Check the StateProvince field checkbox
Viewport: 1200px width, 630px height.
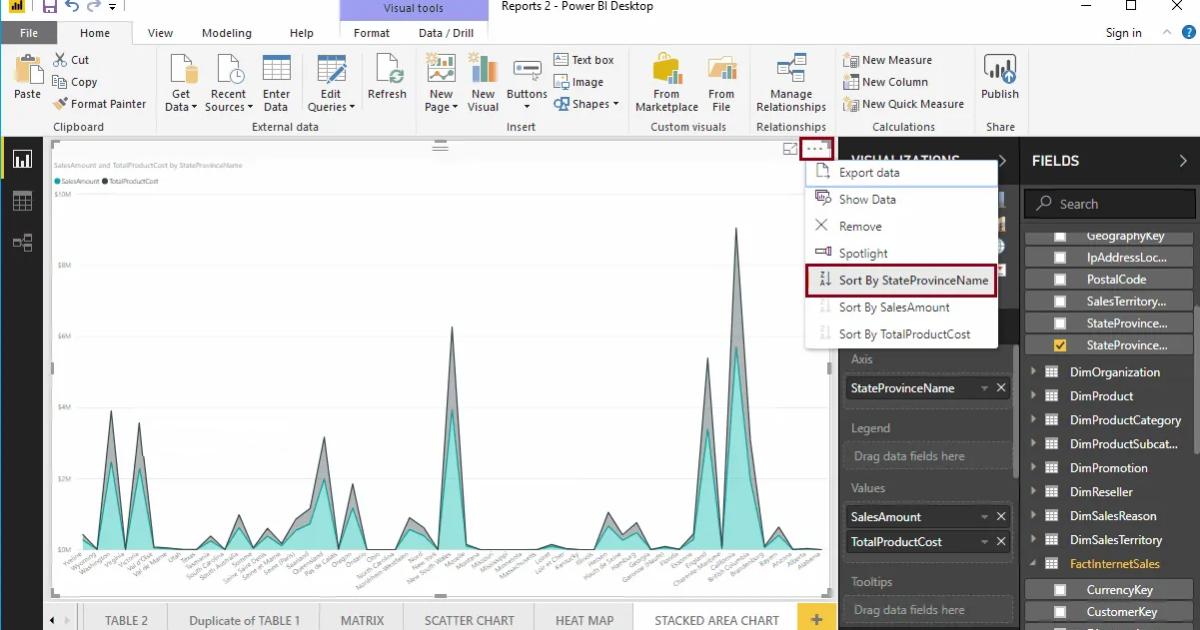[x=1060, y=322]
